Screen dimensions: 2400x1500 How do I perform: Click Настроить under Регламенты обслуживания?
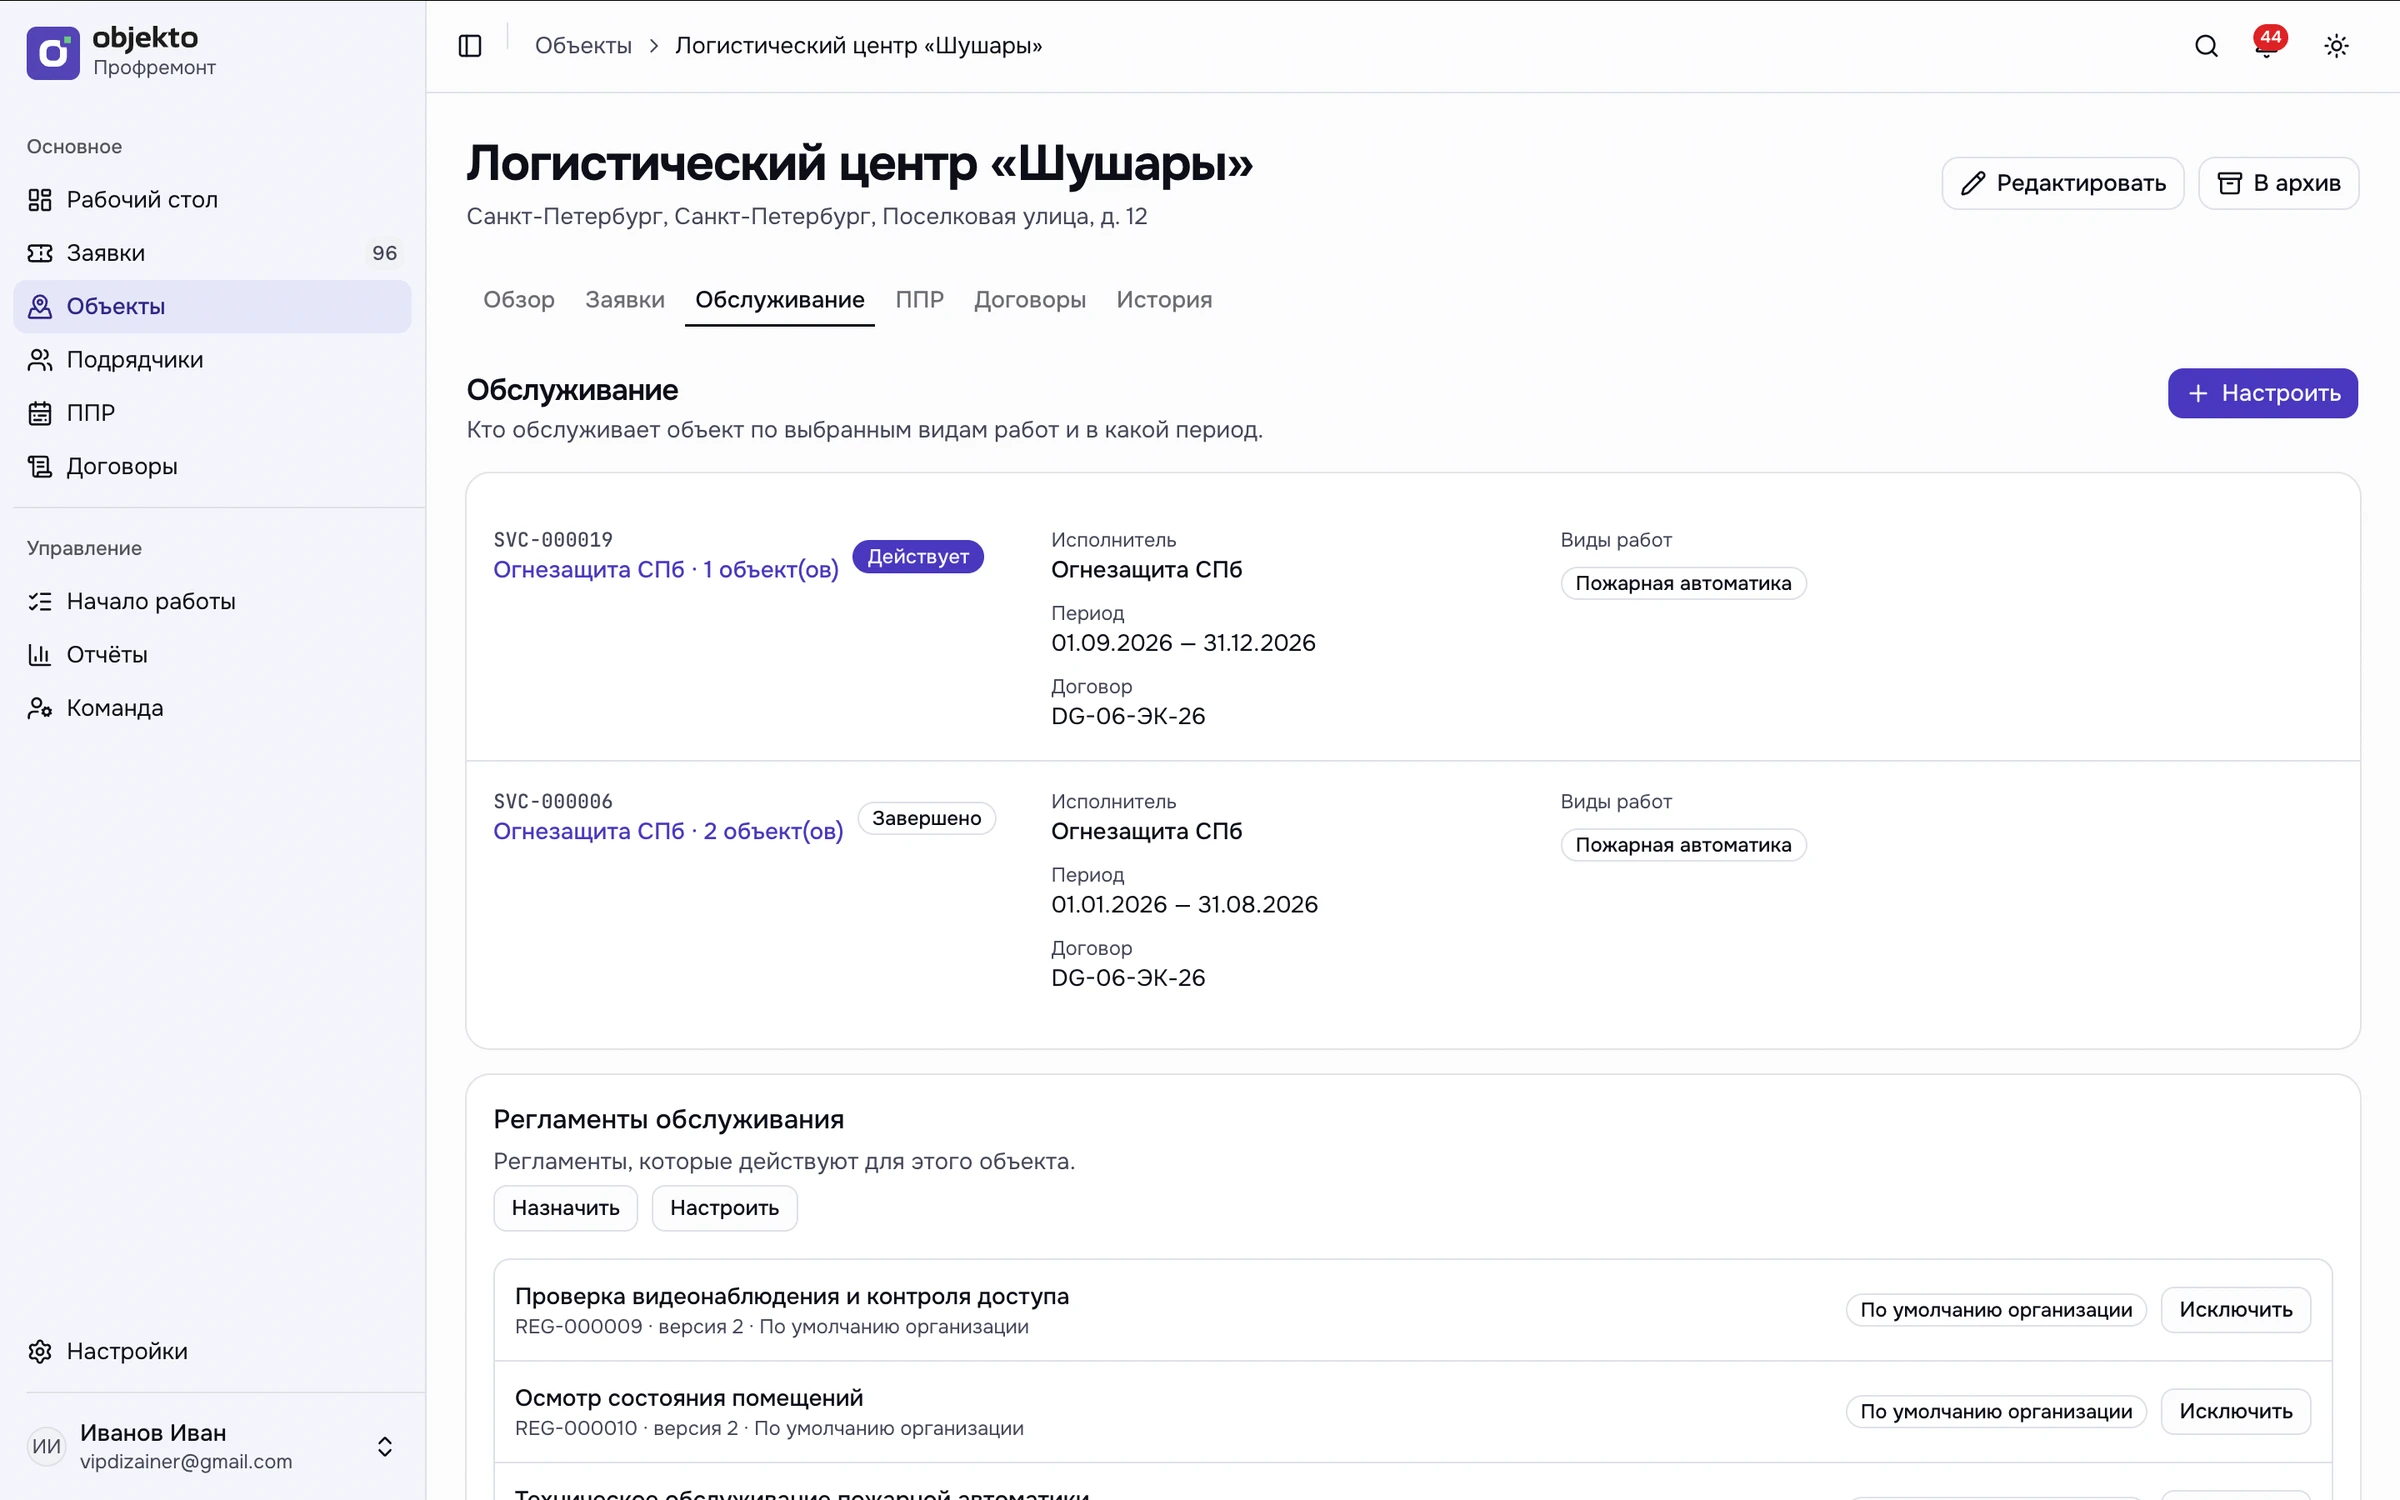[724, 1208]
